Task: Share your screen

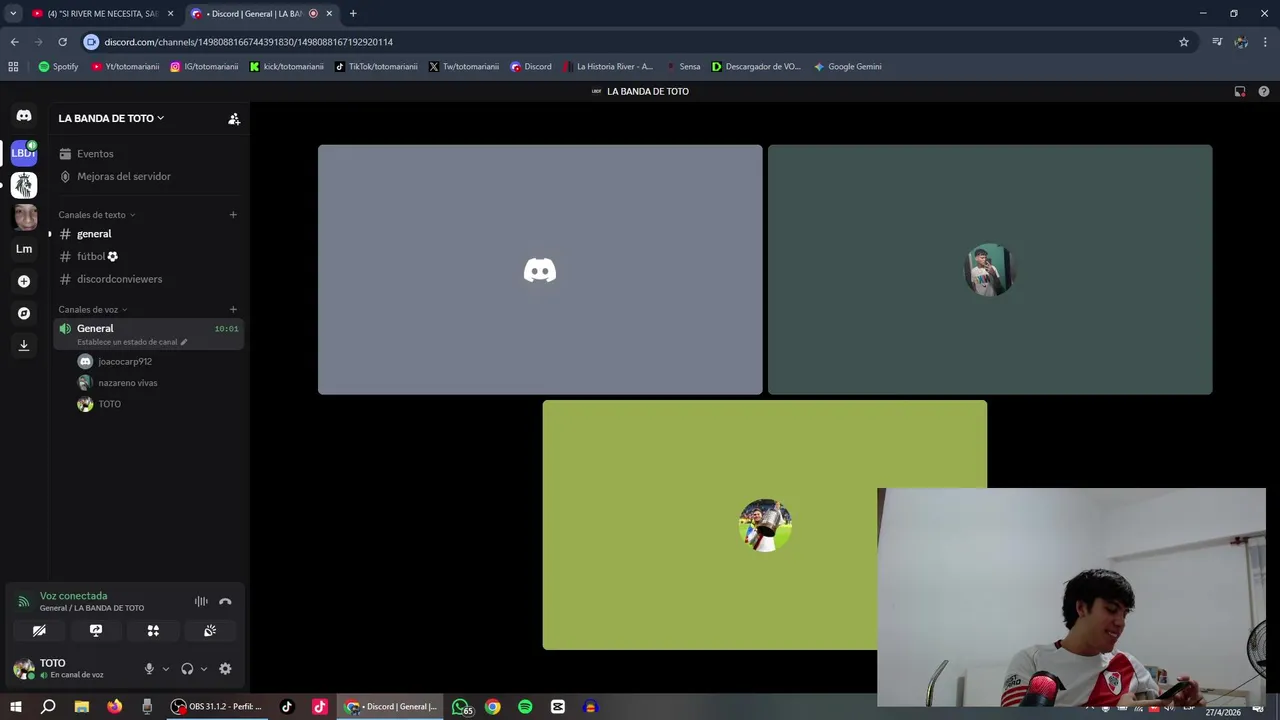Action: pyautogui.click(x=96, y=631)
